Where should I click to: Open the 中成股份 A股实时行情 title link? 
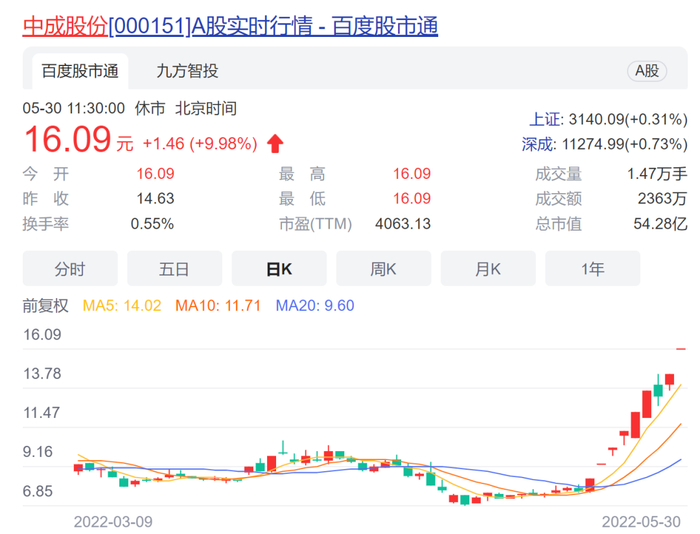(x=230, y=26)
